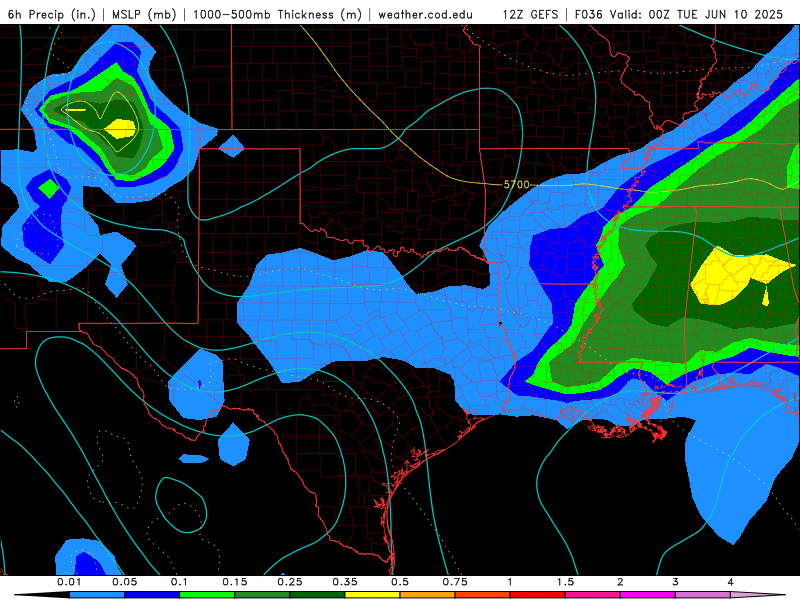Click the 'F036 Valid: 00Z TUE JUN 10 2025' text
The height and width of the screenshot is (600, 800).
(x=679, y=14)
